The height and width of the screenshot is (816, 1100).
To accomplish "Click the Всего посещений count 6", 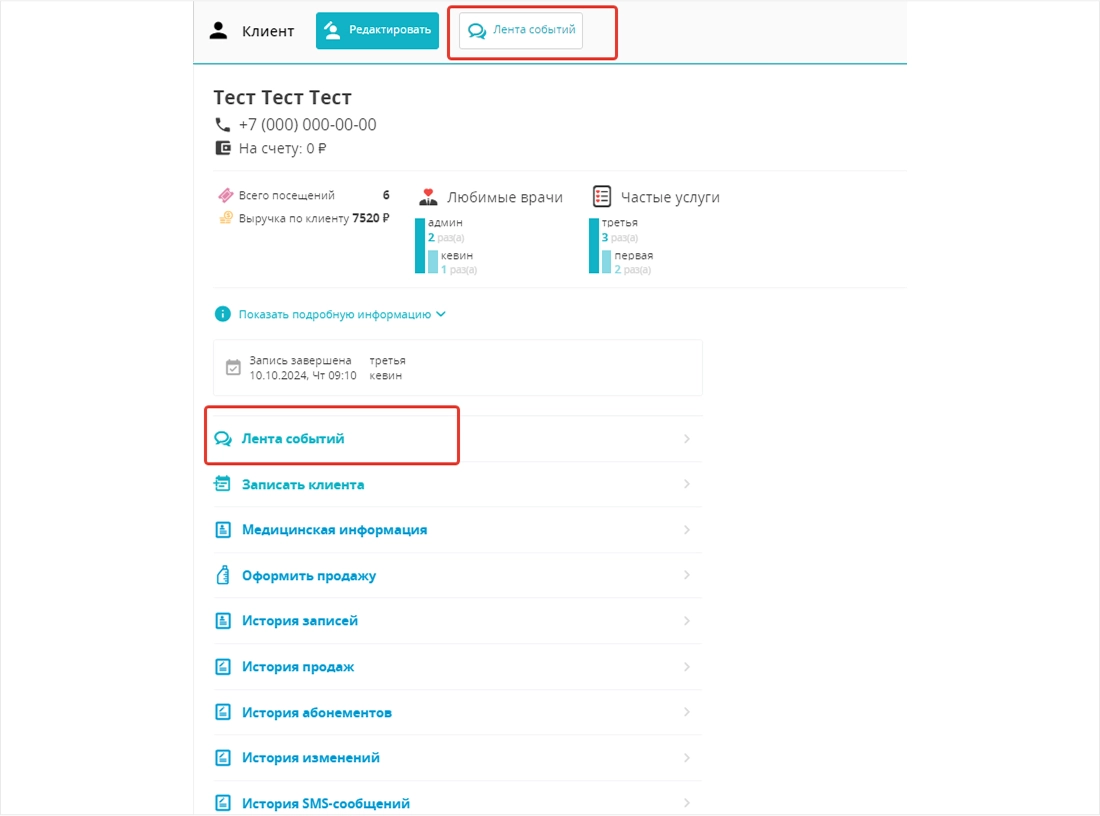I will [386, 195].
